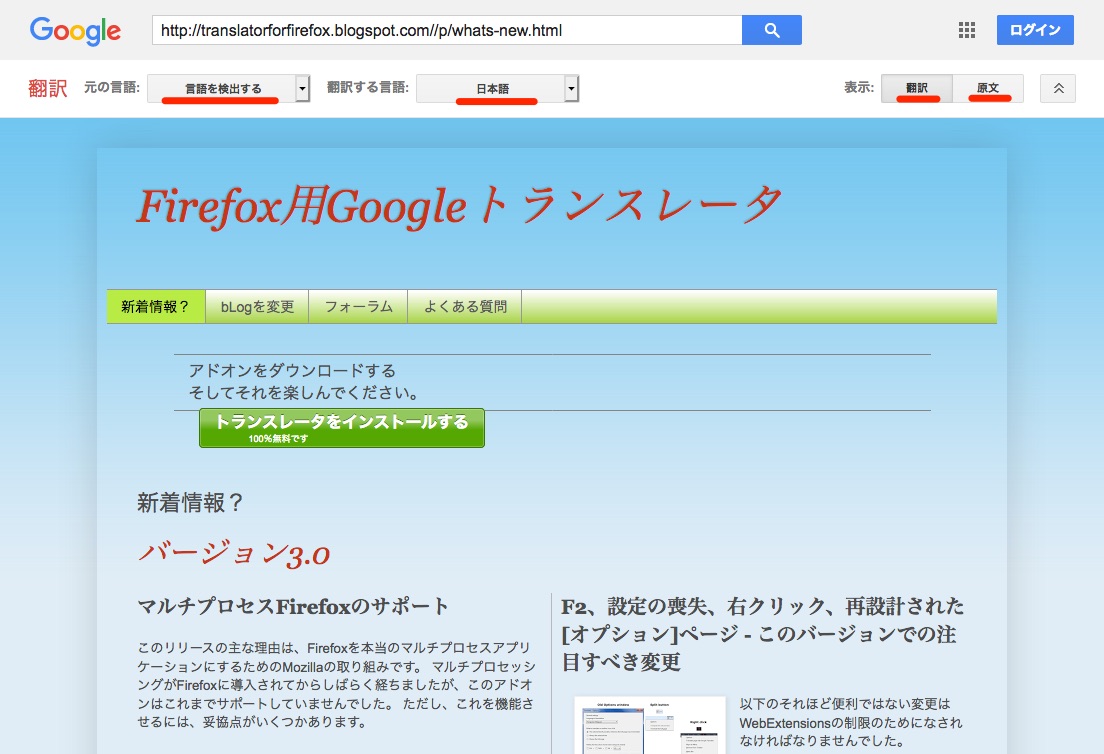Click the バージョン3.0 heading
The image size is (1104, 754).
pos(234,554)
